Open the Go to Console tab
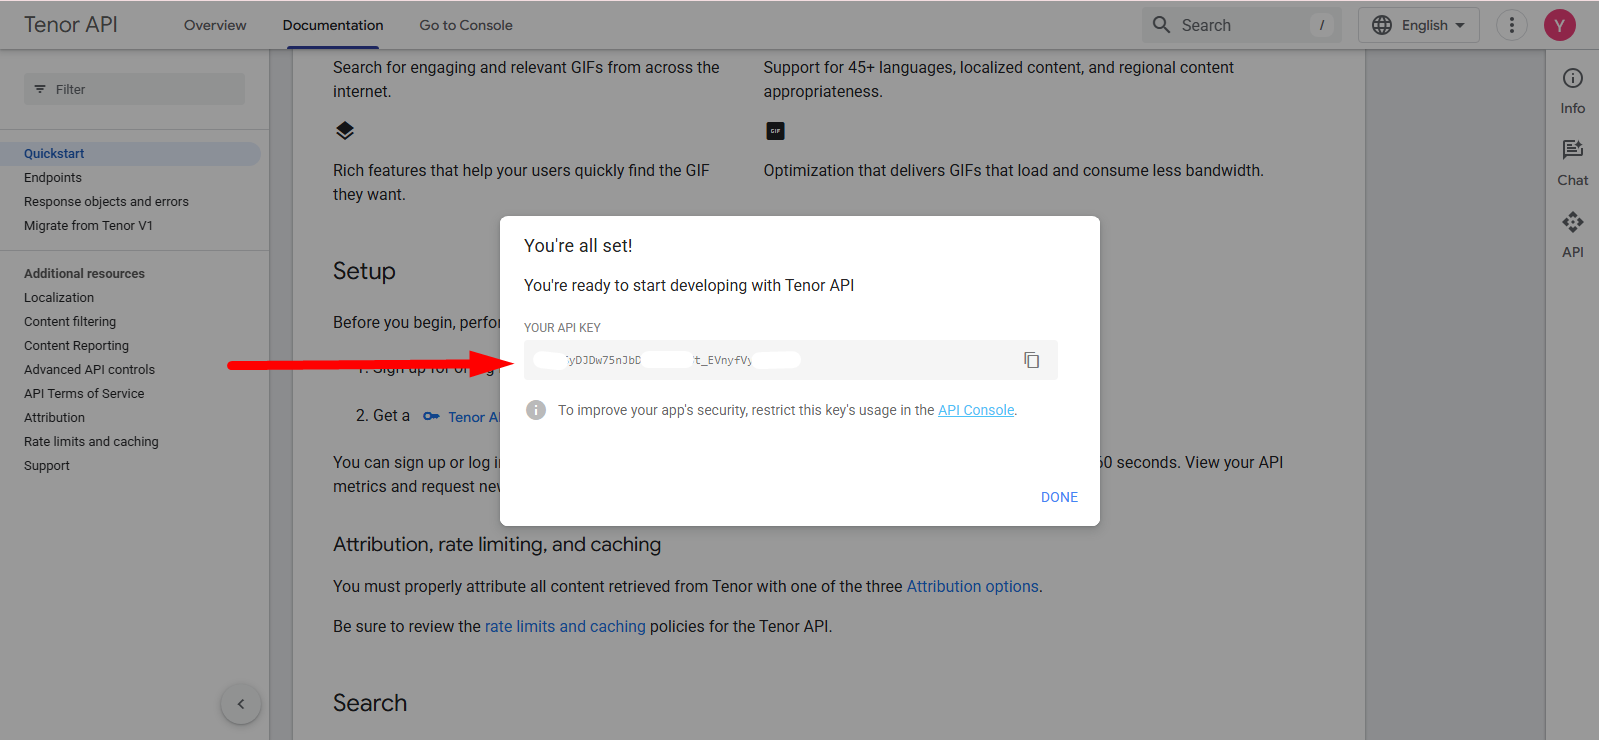The height and width of the screenshot is (740, 1599). [466, 25]
